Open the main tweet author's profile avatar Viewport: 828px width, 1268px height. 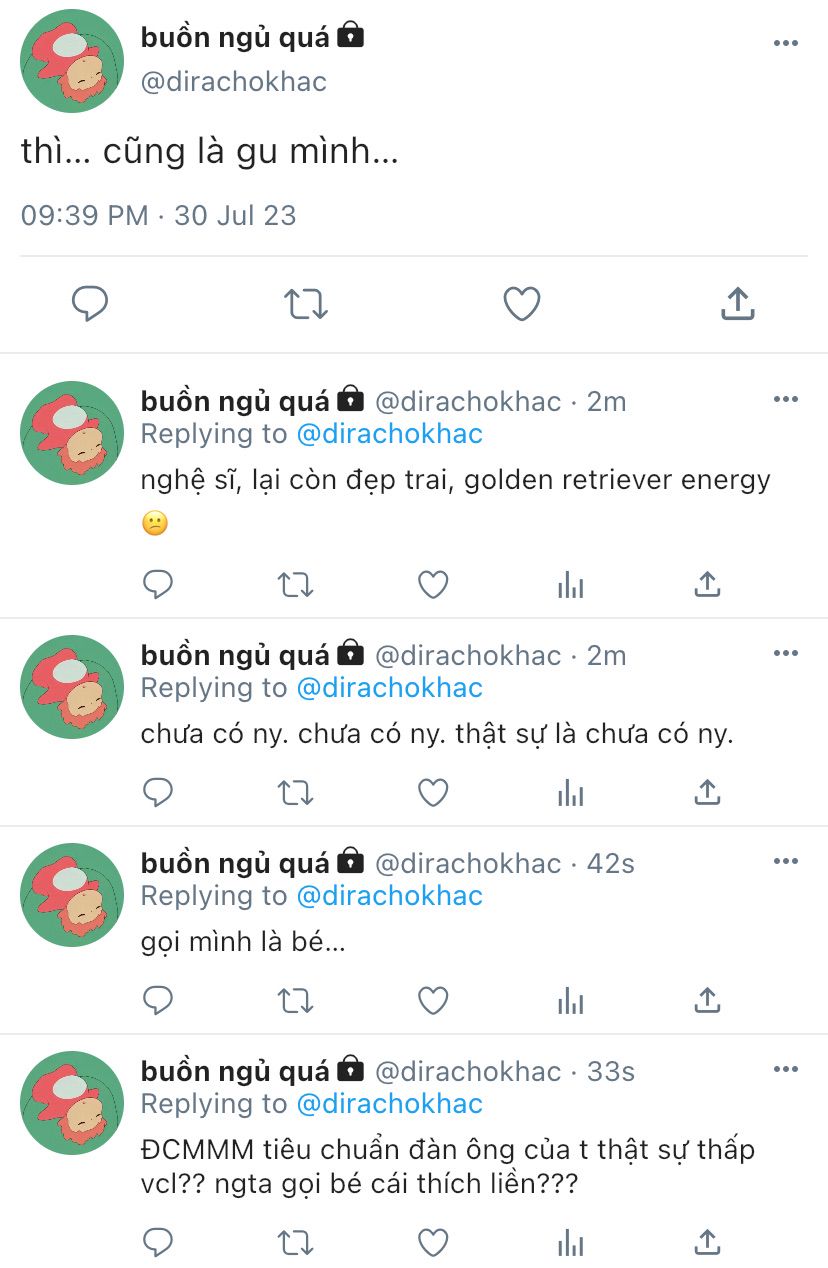coord(72,61)
